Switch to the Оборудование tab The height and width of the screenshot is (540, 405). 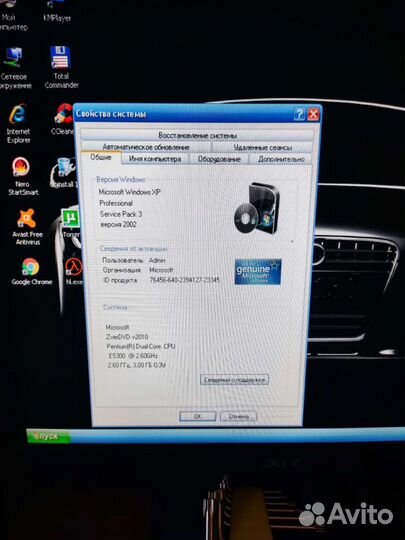[219, 159]
